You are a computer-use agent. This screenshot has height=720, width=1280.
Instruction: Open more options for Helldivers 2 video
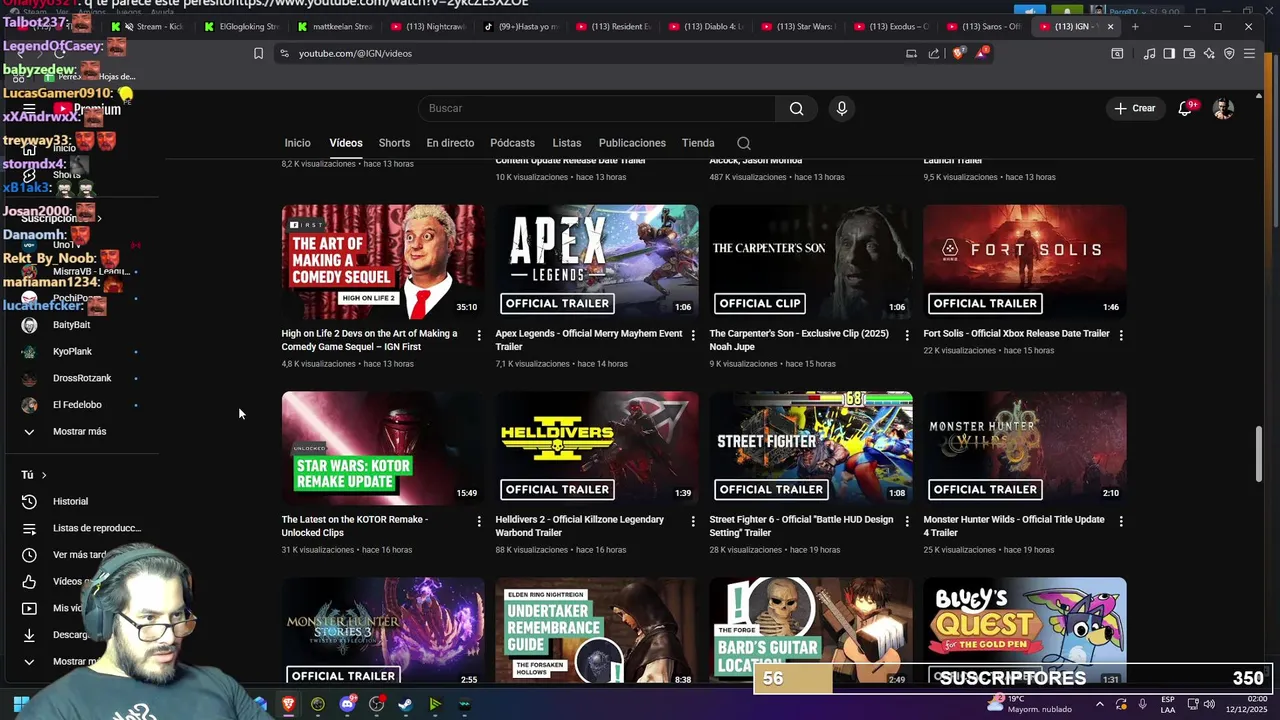[693, 521]
